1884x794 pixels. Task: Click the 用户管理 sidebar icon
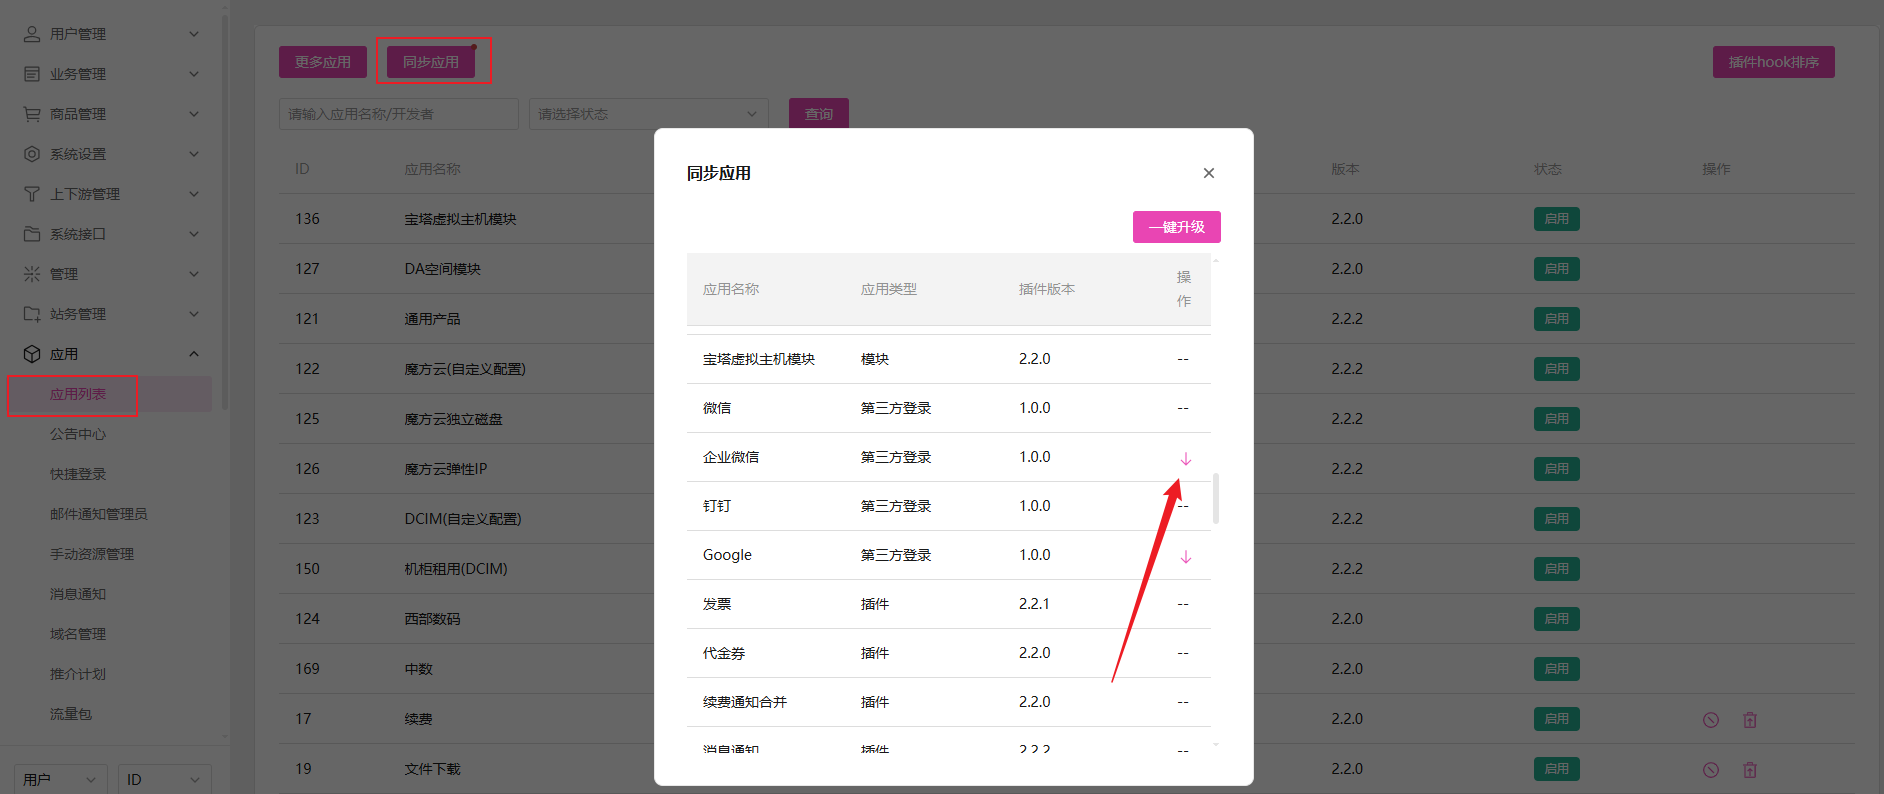coord(32,34)
